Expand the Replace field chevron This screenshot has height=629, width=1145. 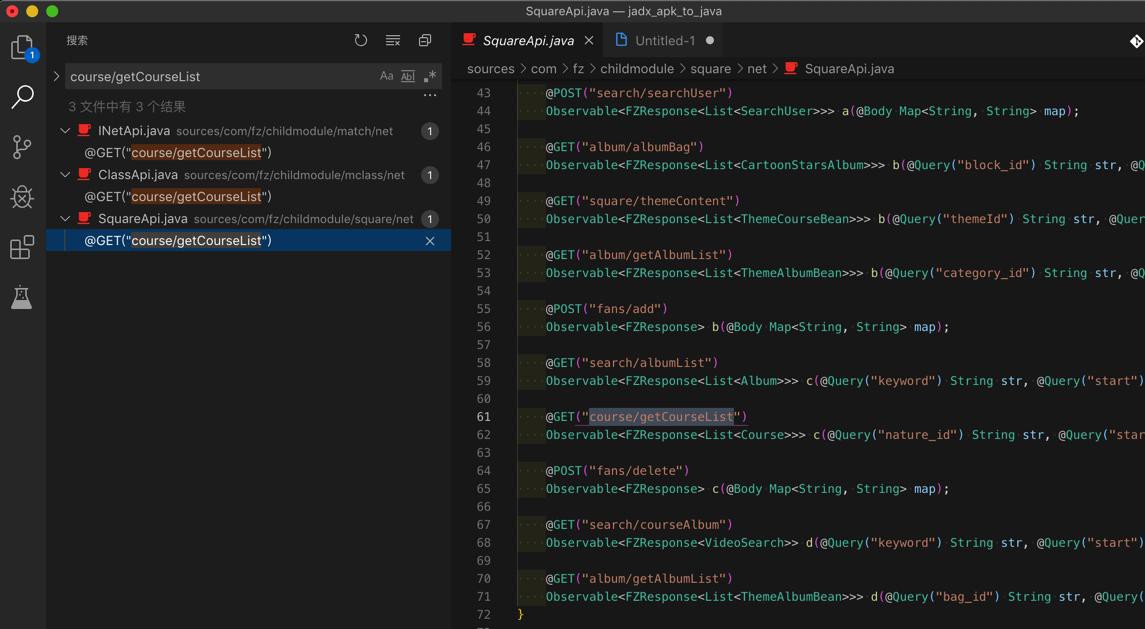click(x=56, y=76)
